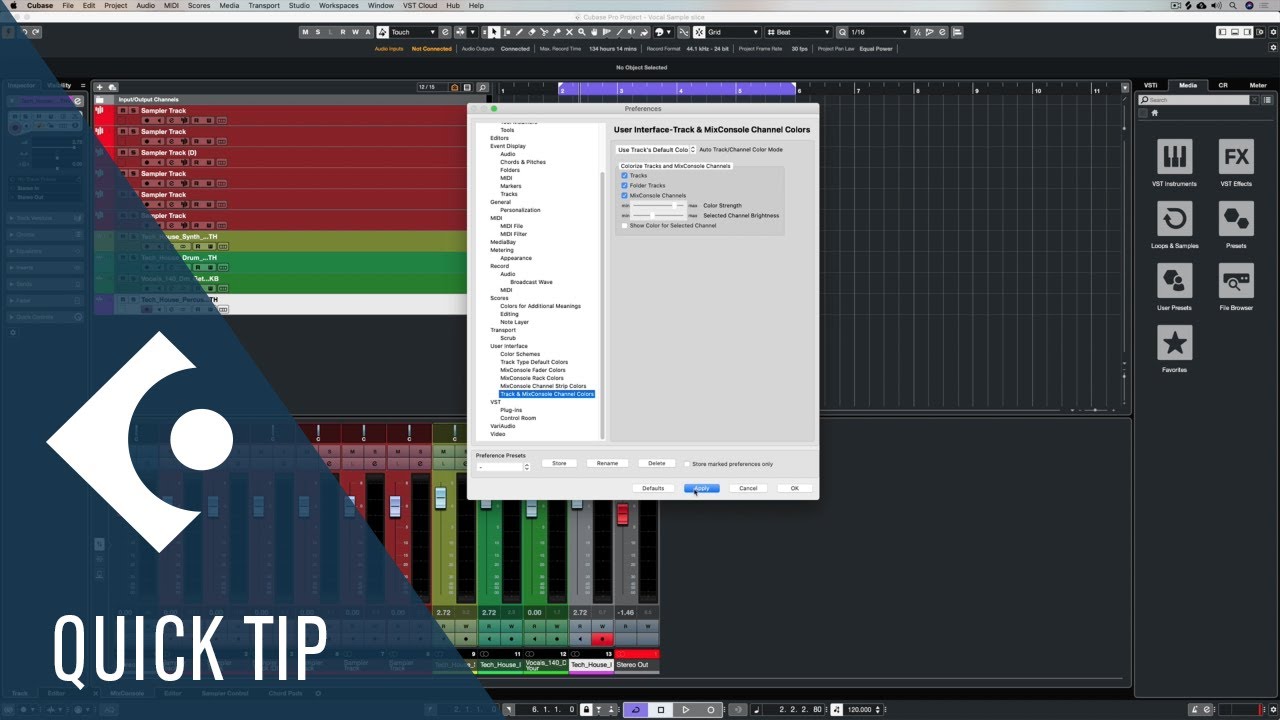Open Loops & Samples in Media rack

pyautogui.click(x=1175, y=219)
